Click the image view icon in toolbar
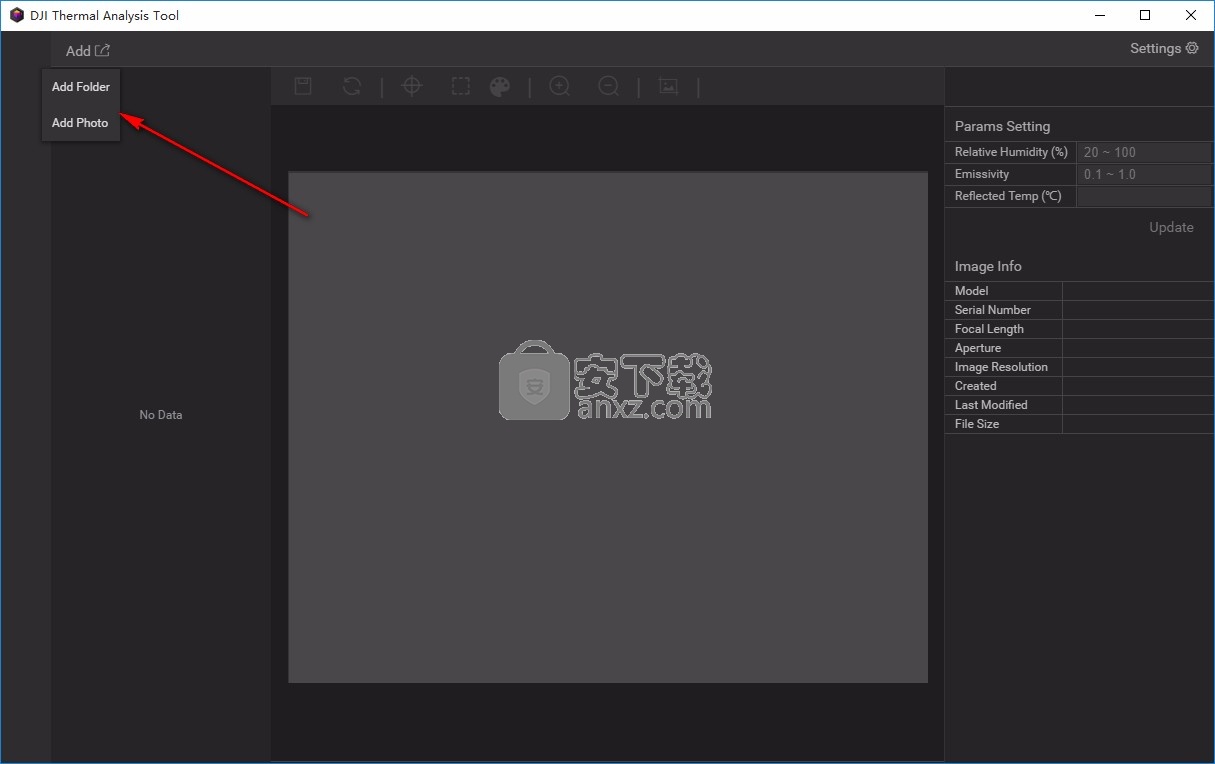Screen dimensions: 1215x764 click(669, 87)
